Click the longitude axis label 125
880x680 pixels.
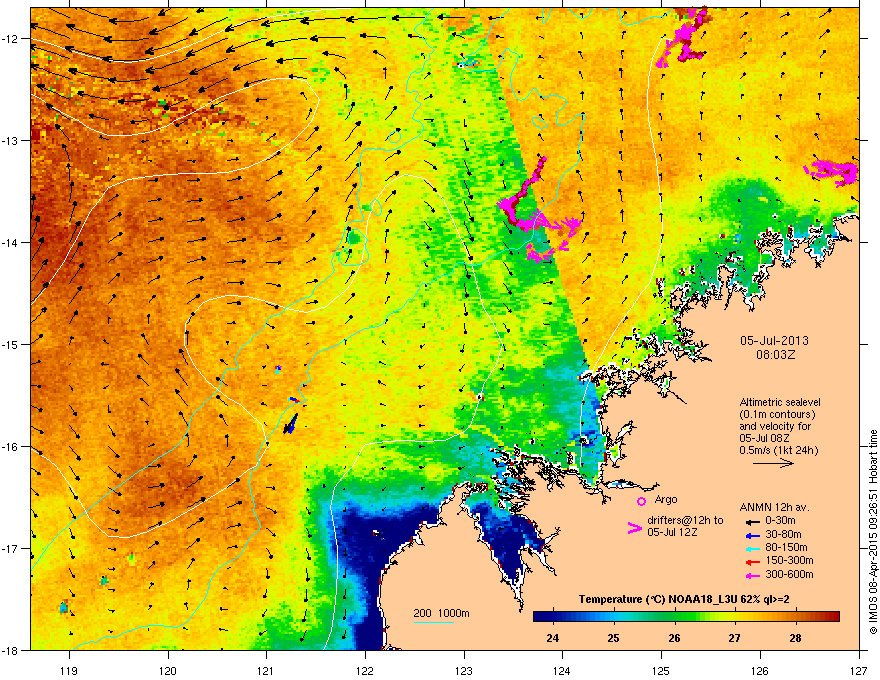pyautogui.click(x=661, y=670)
